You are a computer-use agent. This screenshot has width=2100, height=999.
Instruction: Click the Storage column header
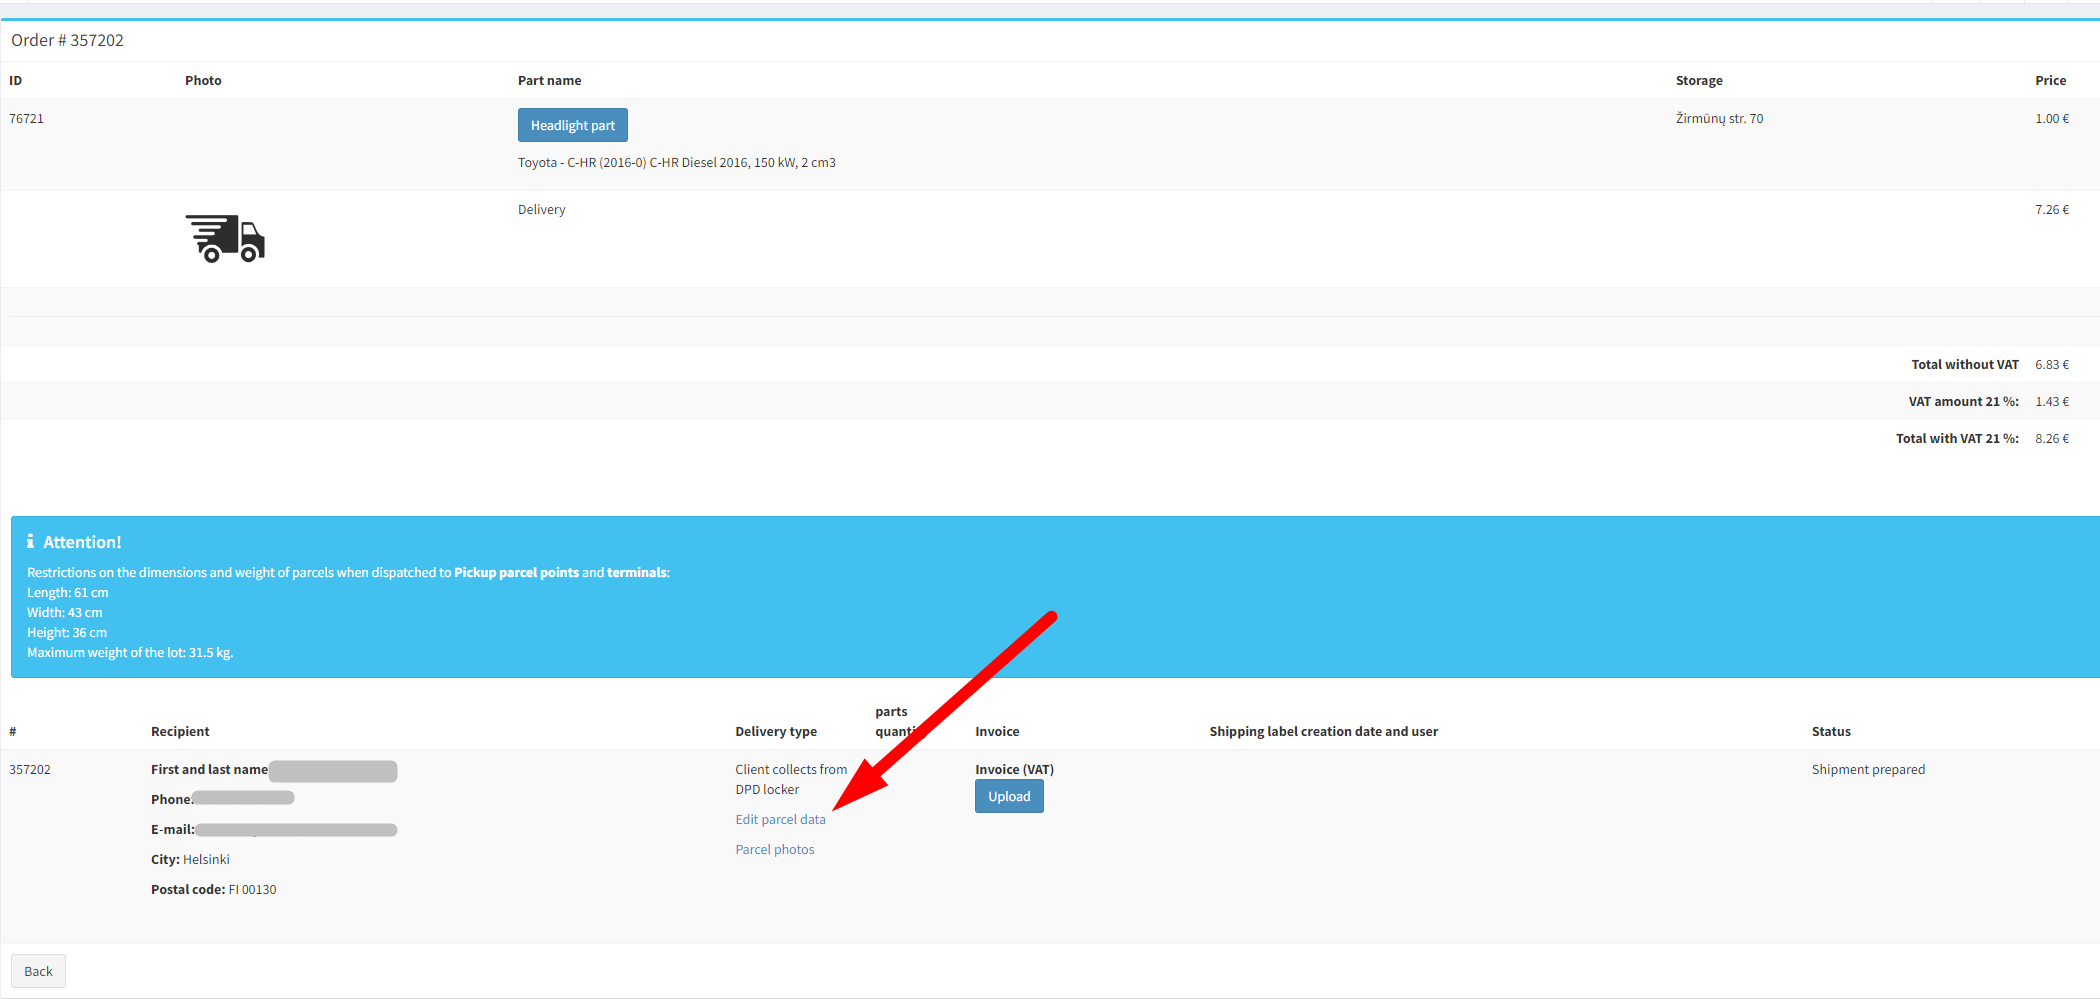click(x=1699, y=80)
